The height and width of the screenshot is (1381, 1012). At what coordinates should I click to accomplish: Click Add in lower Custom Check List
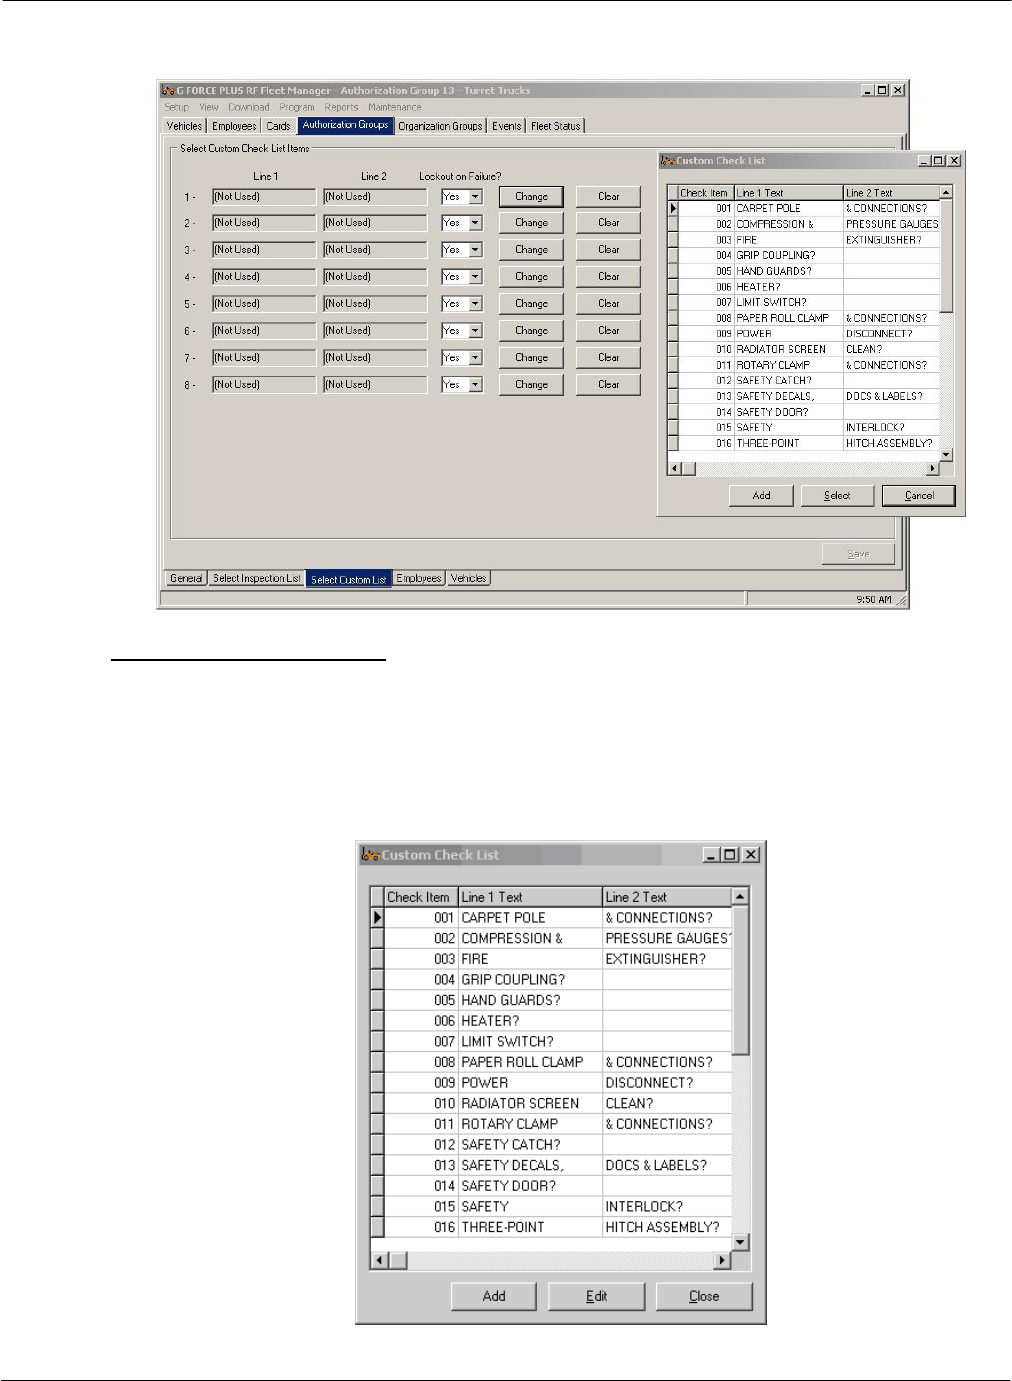coord(494,1296)
